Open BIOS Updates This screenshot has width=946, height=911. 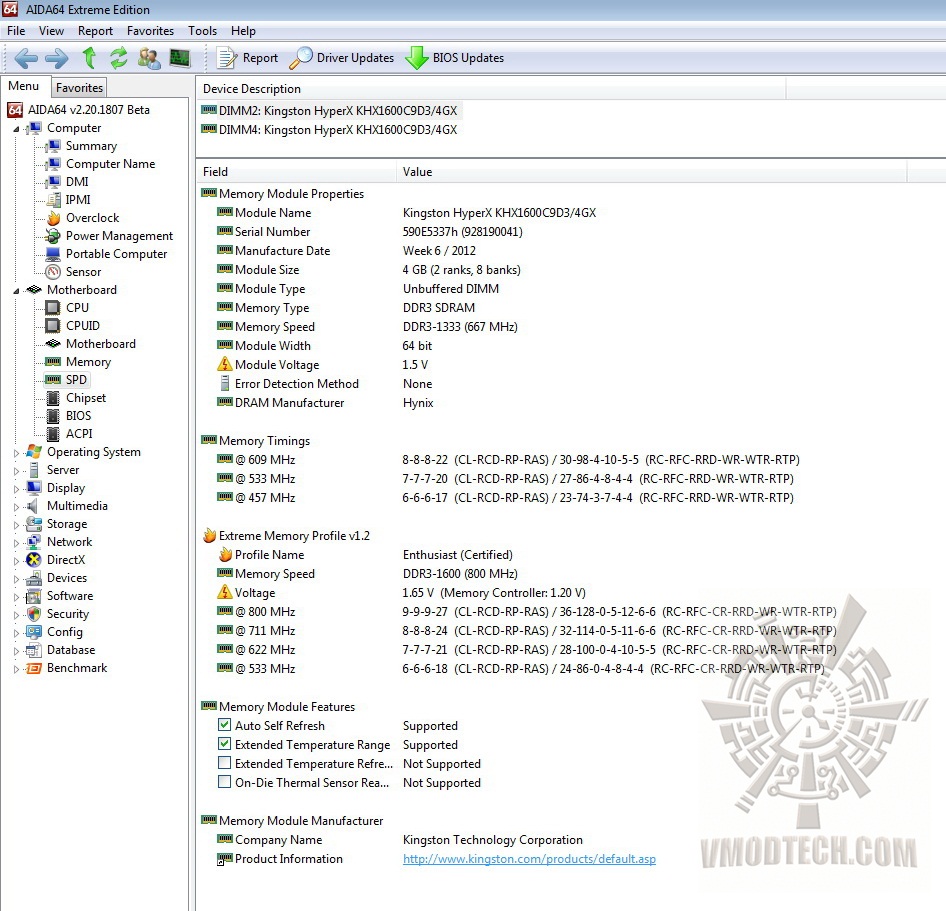point(454,58)
